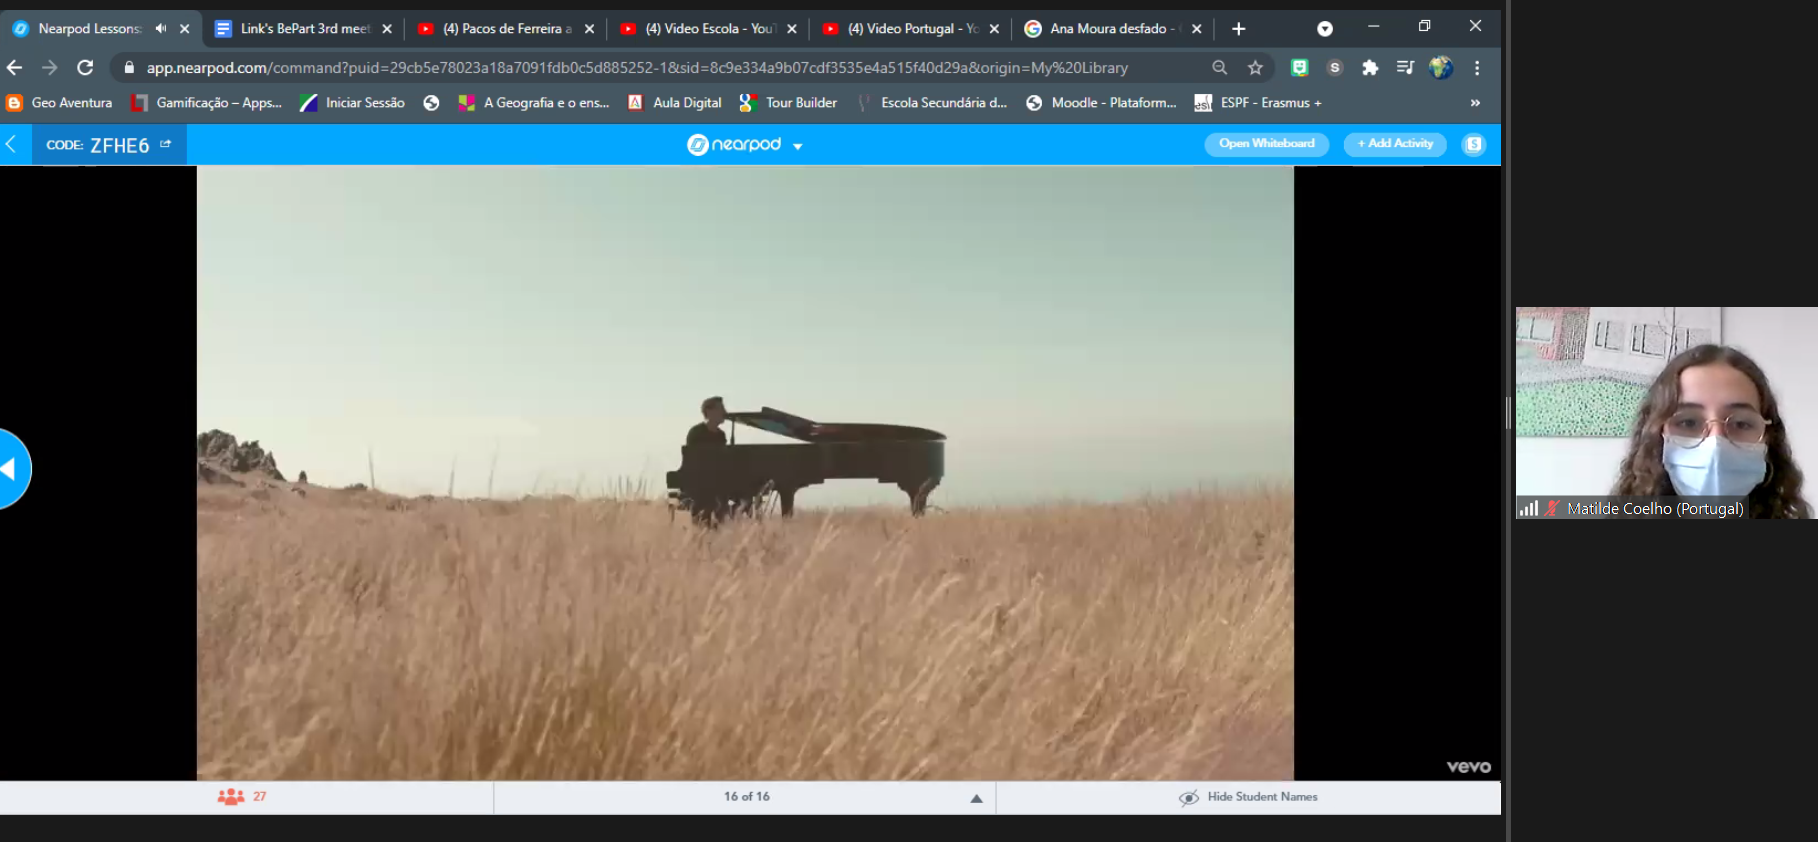
Task: Switch to Ana Moura desfado tab
Action: pyautogui.click(x=1113, y=29)
